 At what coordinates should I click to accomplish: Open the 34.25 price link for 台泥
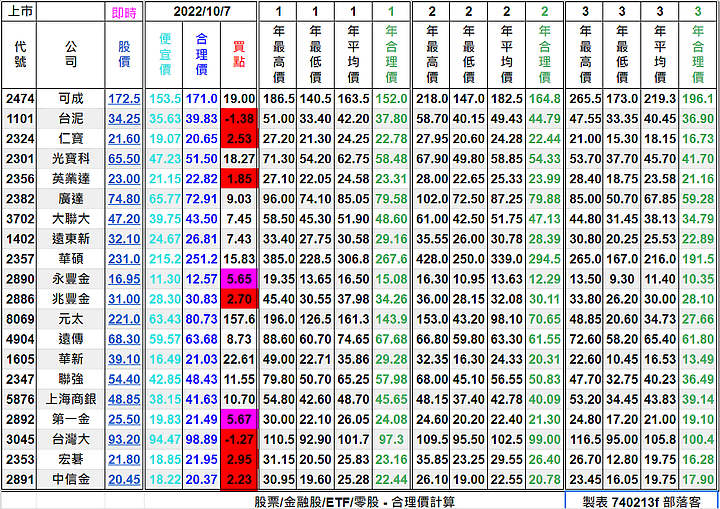[x=124, y=119]
